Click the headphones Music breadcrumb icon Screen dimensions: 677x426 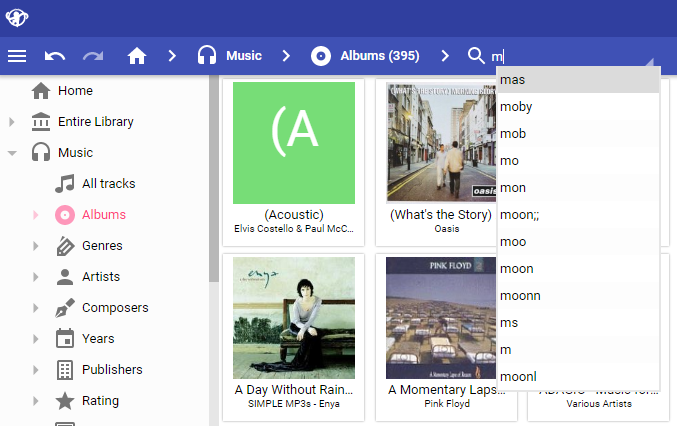tap(207, 56)
